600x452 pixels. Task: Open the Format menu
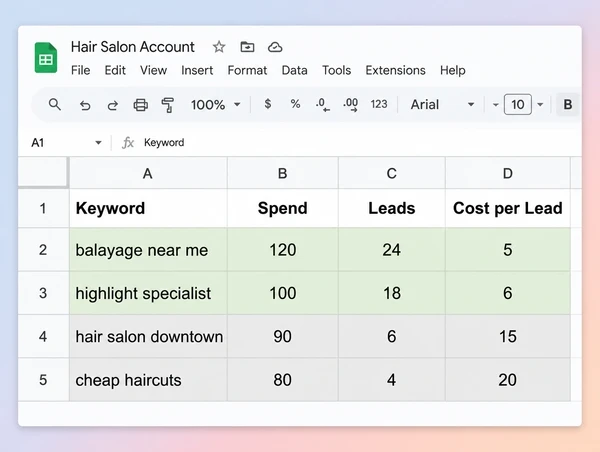tap(247, 70)
